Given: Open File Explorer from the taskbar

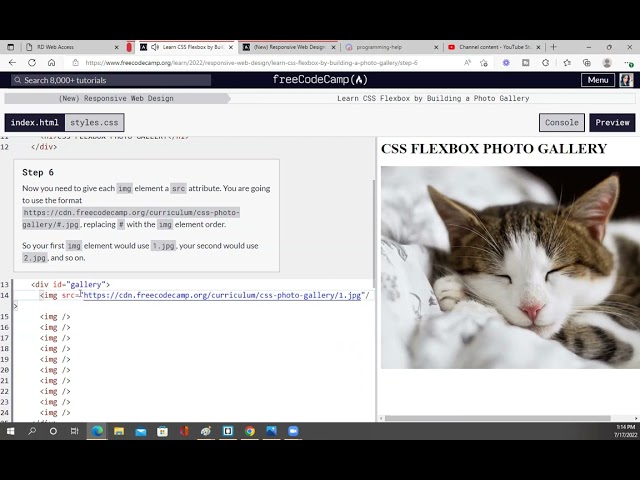Looking at the screenshot, I should 119,431.
